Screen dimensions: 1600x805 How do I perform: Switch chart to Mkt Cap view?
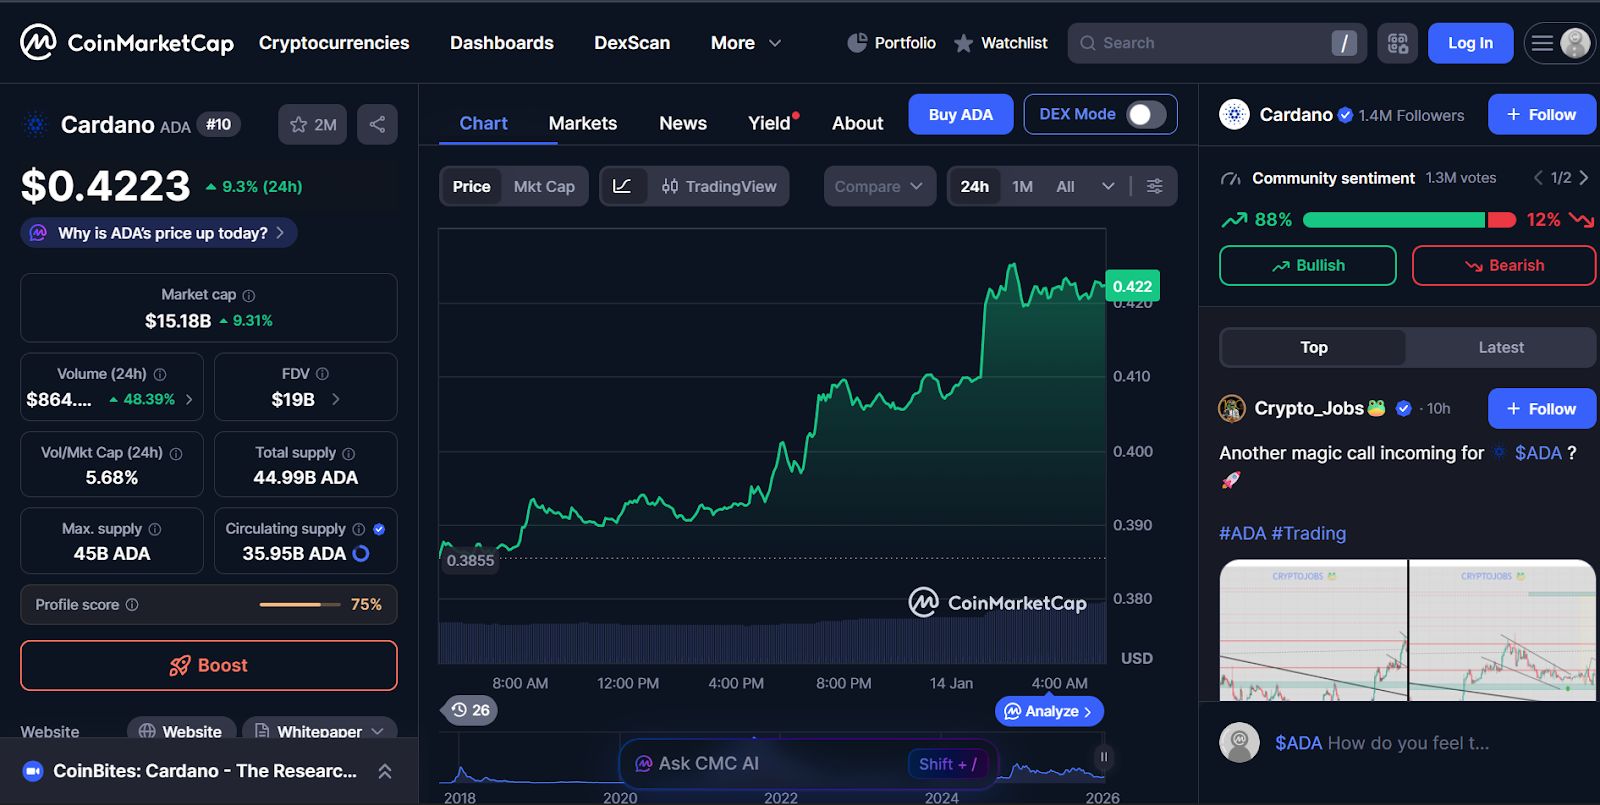[x=544, y=186]
